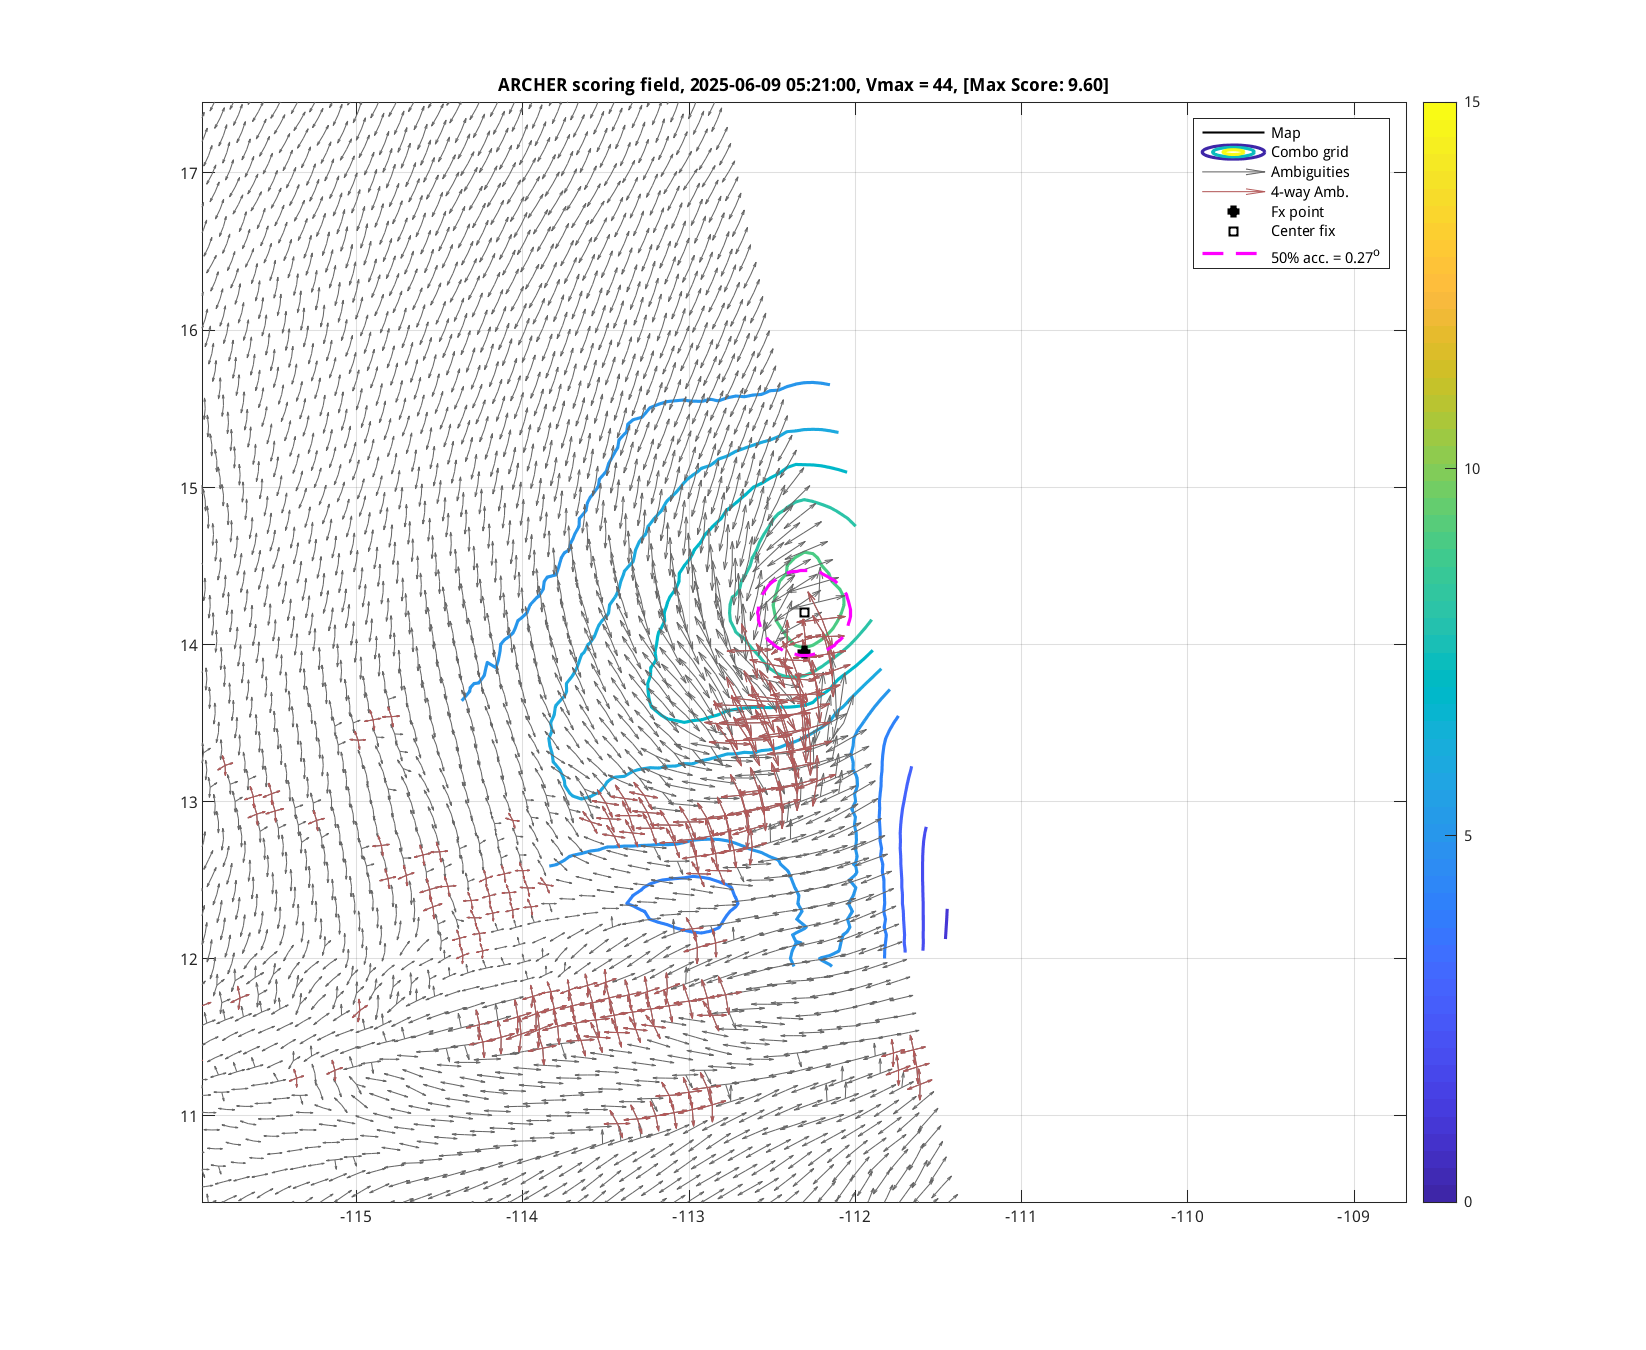1646x1350 pixels.
Task: Click the Center fix square in the legend
Action: [x=1233, y=231]
